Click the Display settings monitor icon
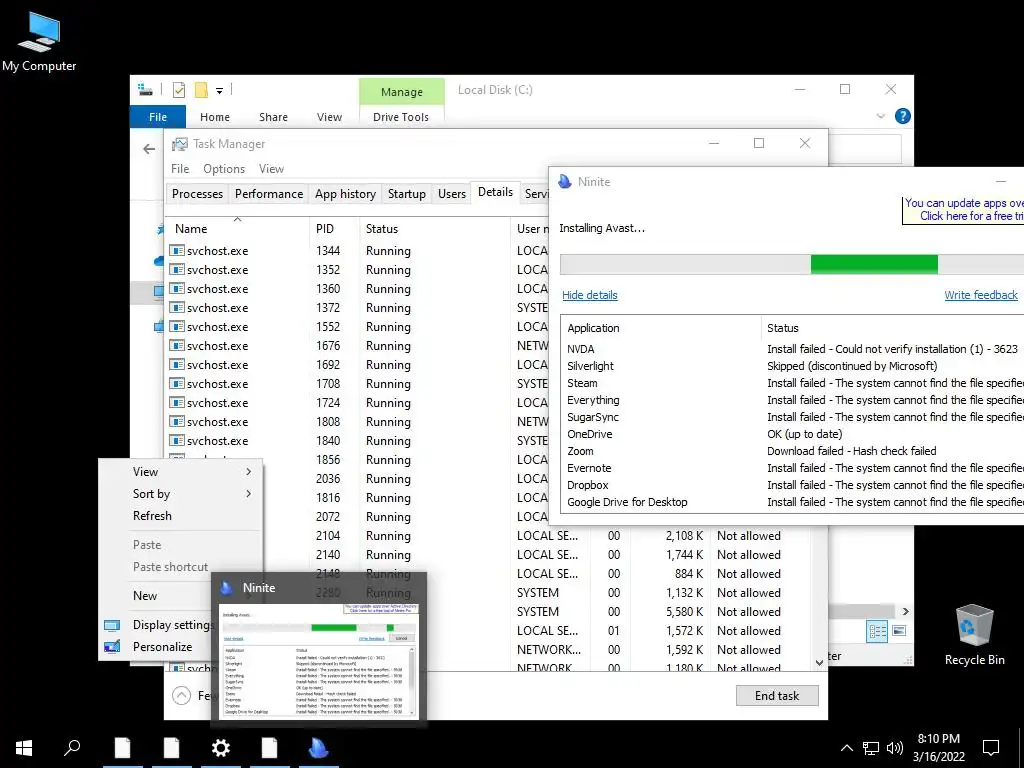This screenshot has height=768, width=1024. (112, 625)
